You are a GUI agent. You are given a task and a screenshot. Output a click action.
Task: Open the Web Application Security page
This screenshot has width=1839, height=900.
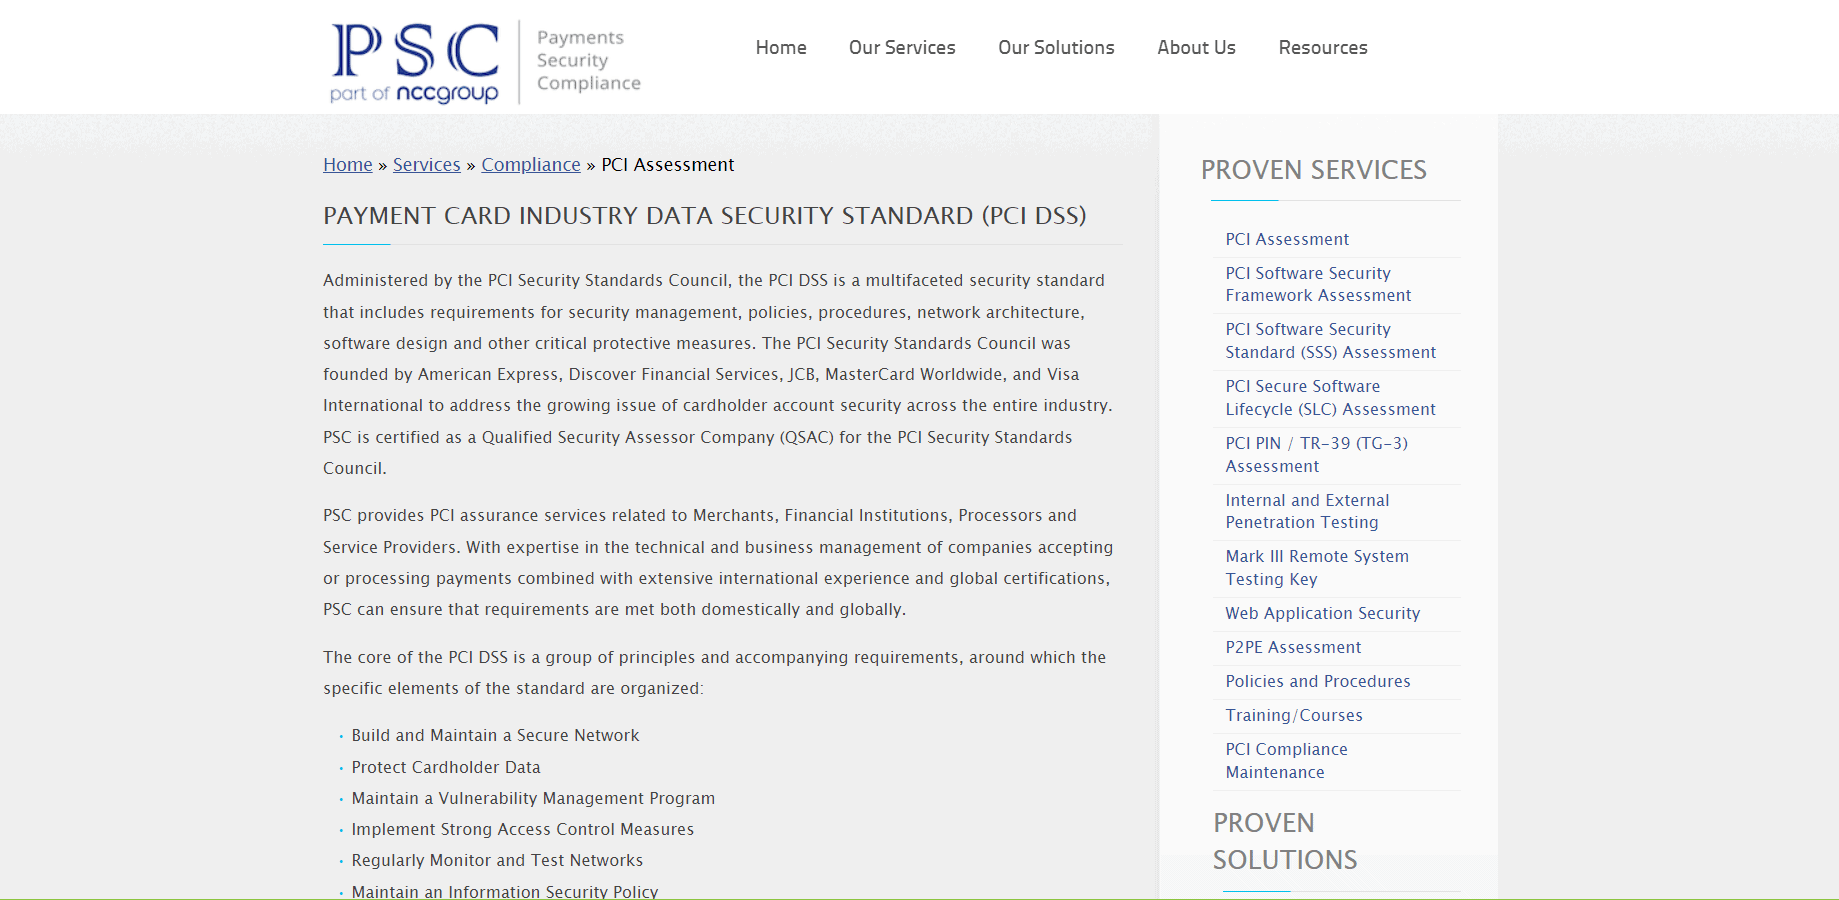pyautogui.click(x=1322, y=613)
